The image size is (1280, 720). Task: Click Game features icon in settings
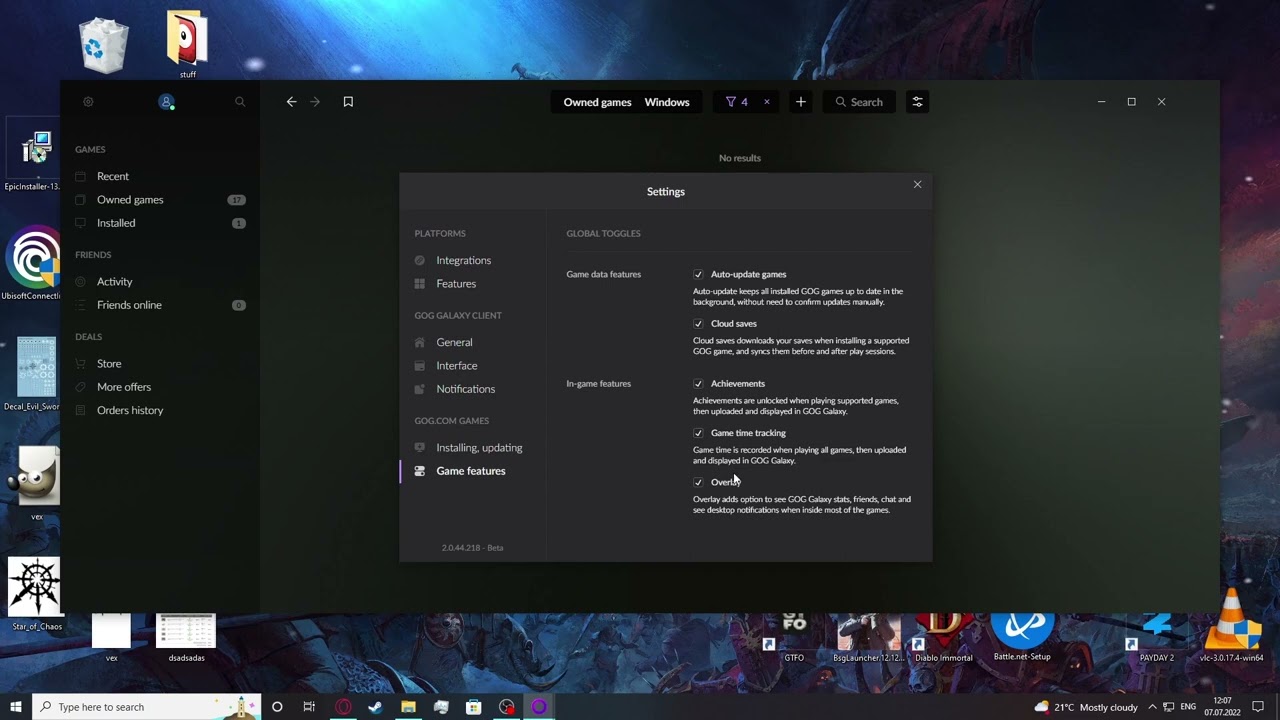(420, 471)
